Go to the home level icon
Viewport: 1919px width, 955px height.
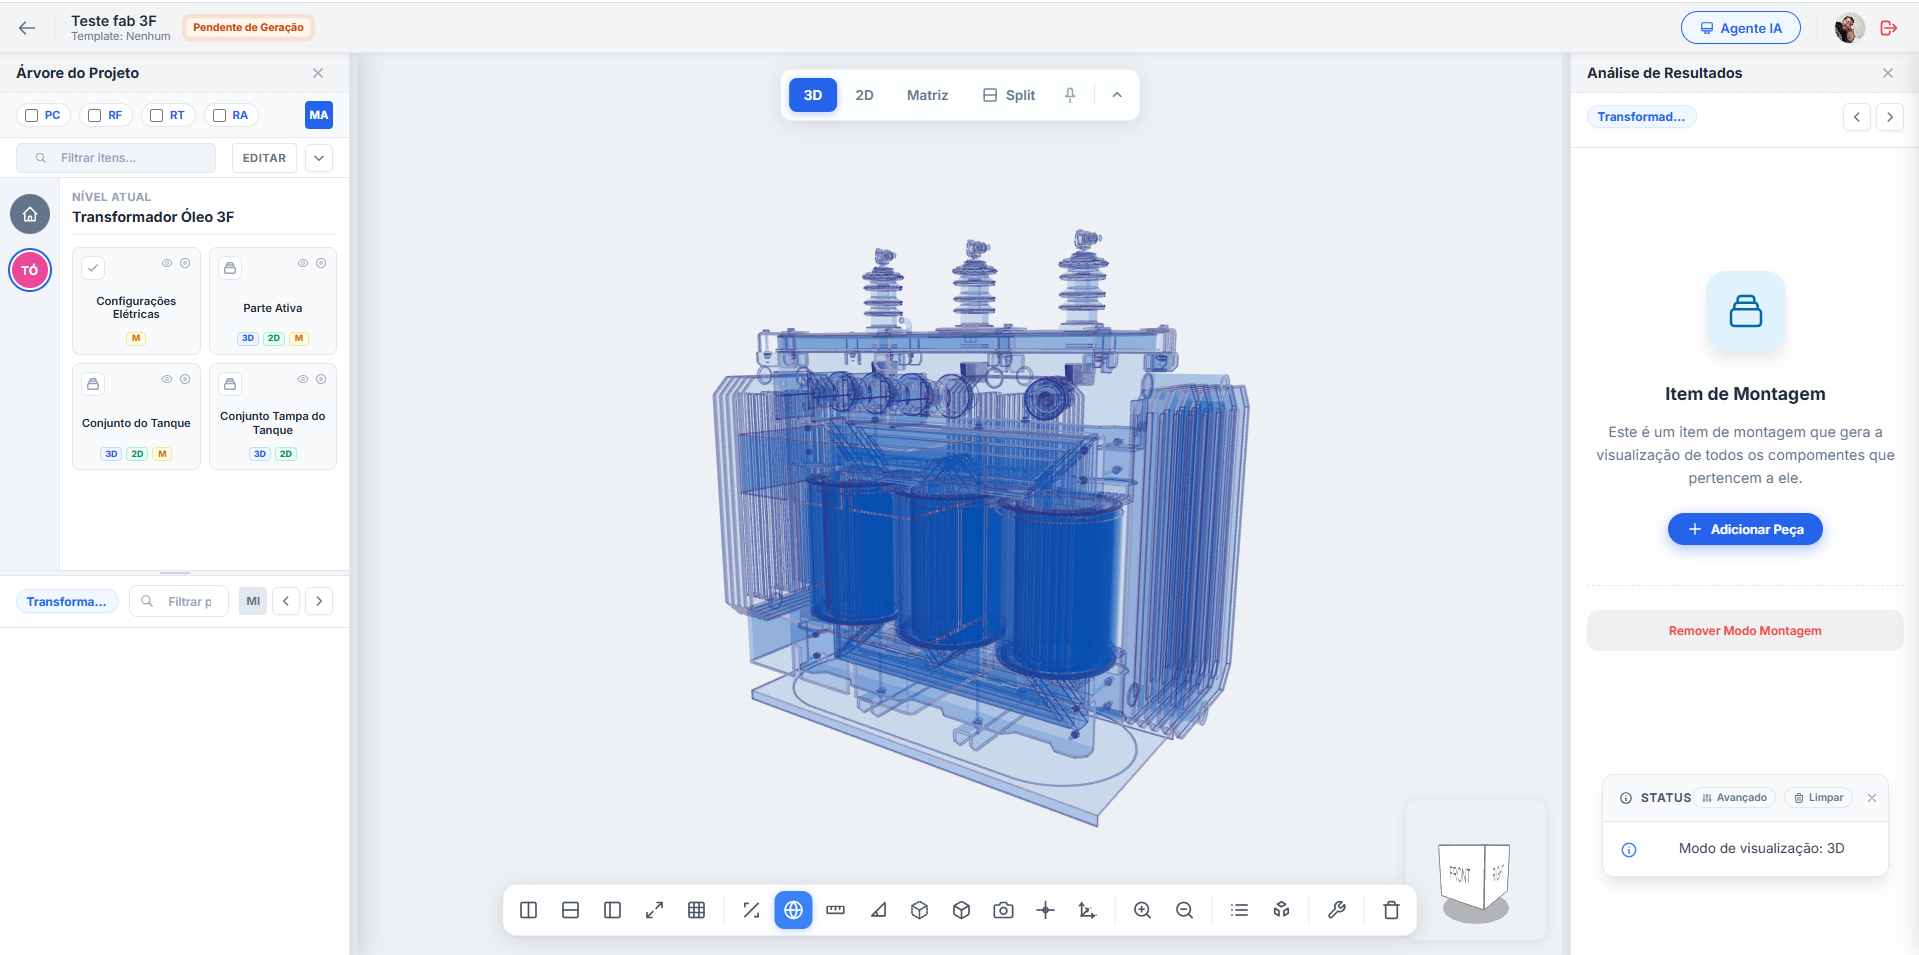30,214
